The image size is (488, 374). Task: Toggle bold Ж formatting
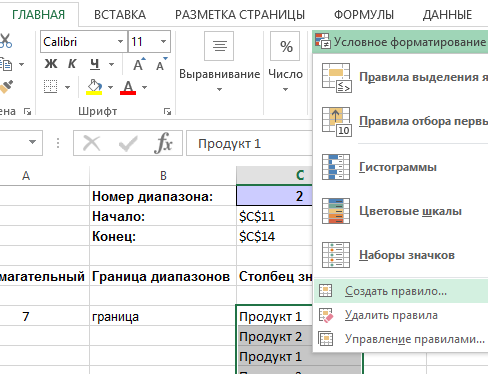(x=51, y=64)
